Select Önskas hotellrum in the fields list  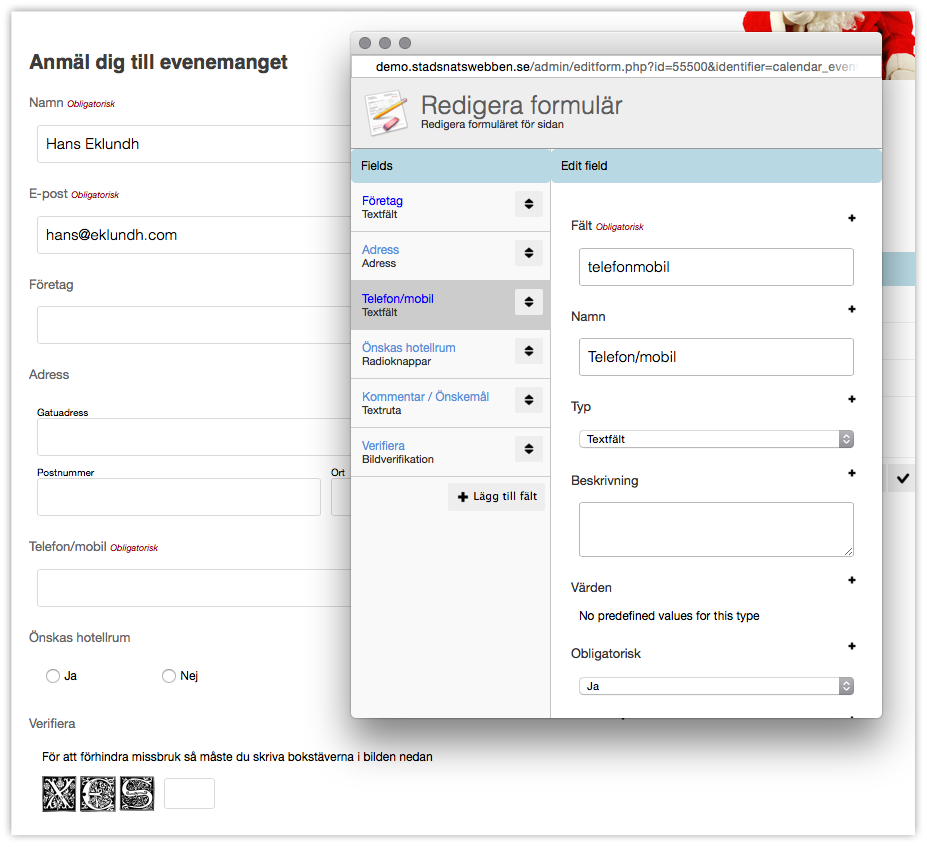pos(409,348)
